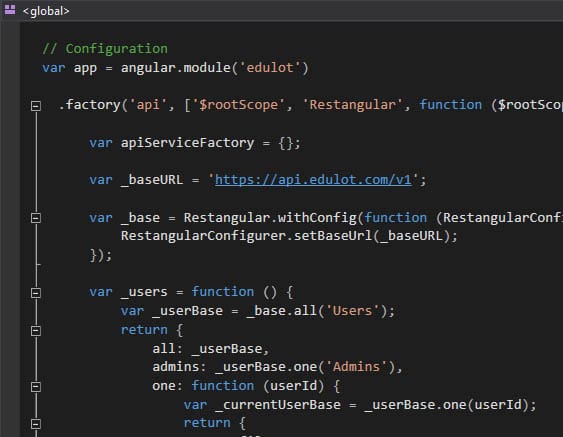Open the <global> scope dropdown

tap(46, 11)
